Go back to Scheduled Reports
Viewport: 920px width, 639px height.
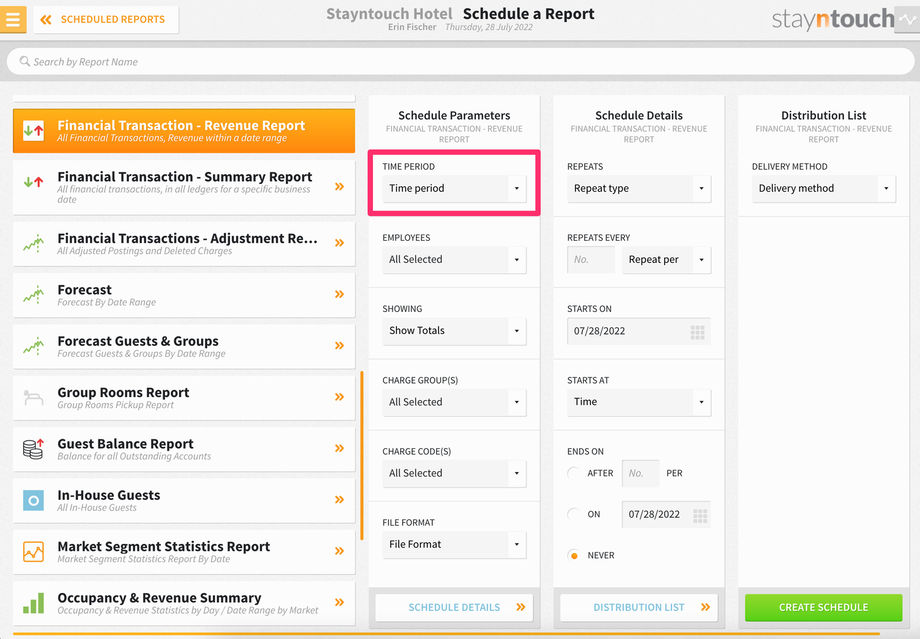click(106, 19)
